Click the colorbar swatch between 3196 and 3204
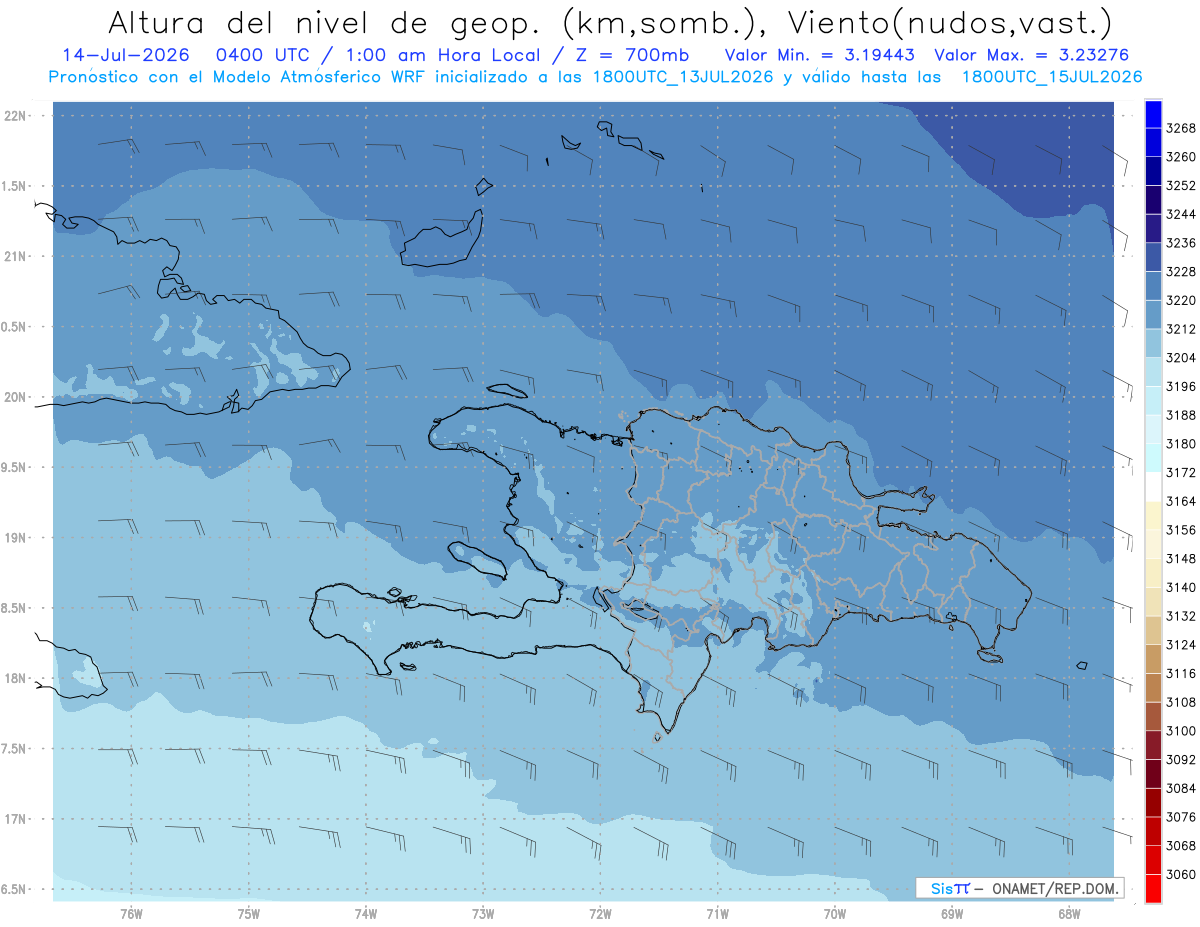The height and width of the screenshot is (927, 1200). tap(1153, 372)
